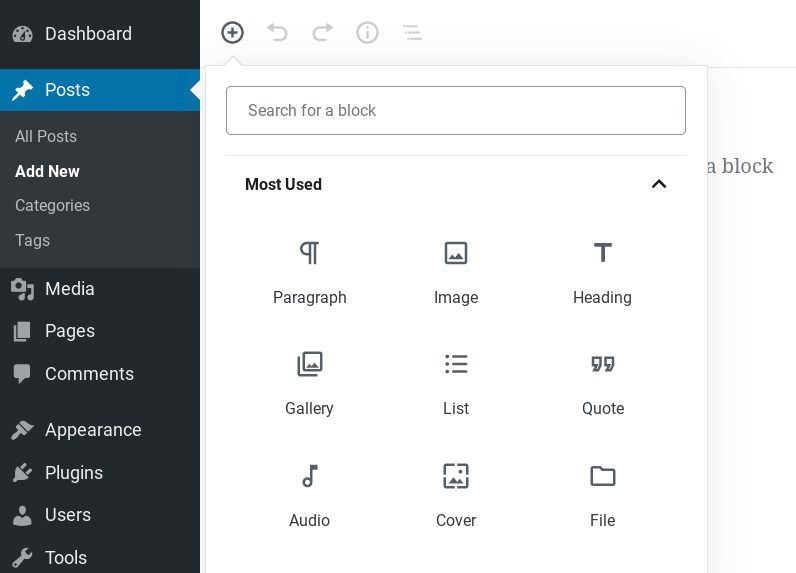Open the Comments menu
The height and width of the screenshot is (573, 796).
[x=100, y=374]
